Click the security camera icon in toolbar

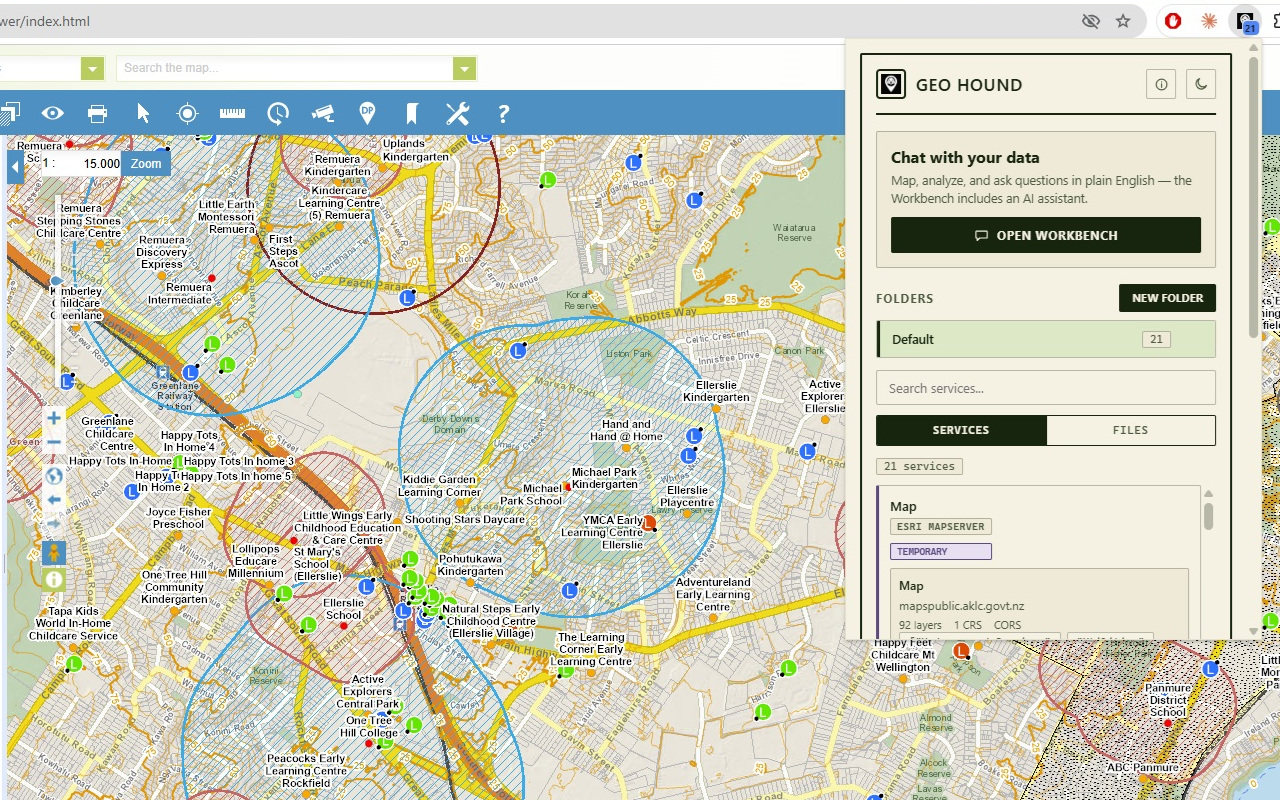tap(322, 114)
